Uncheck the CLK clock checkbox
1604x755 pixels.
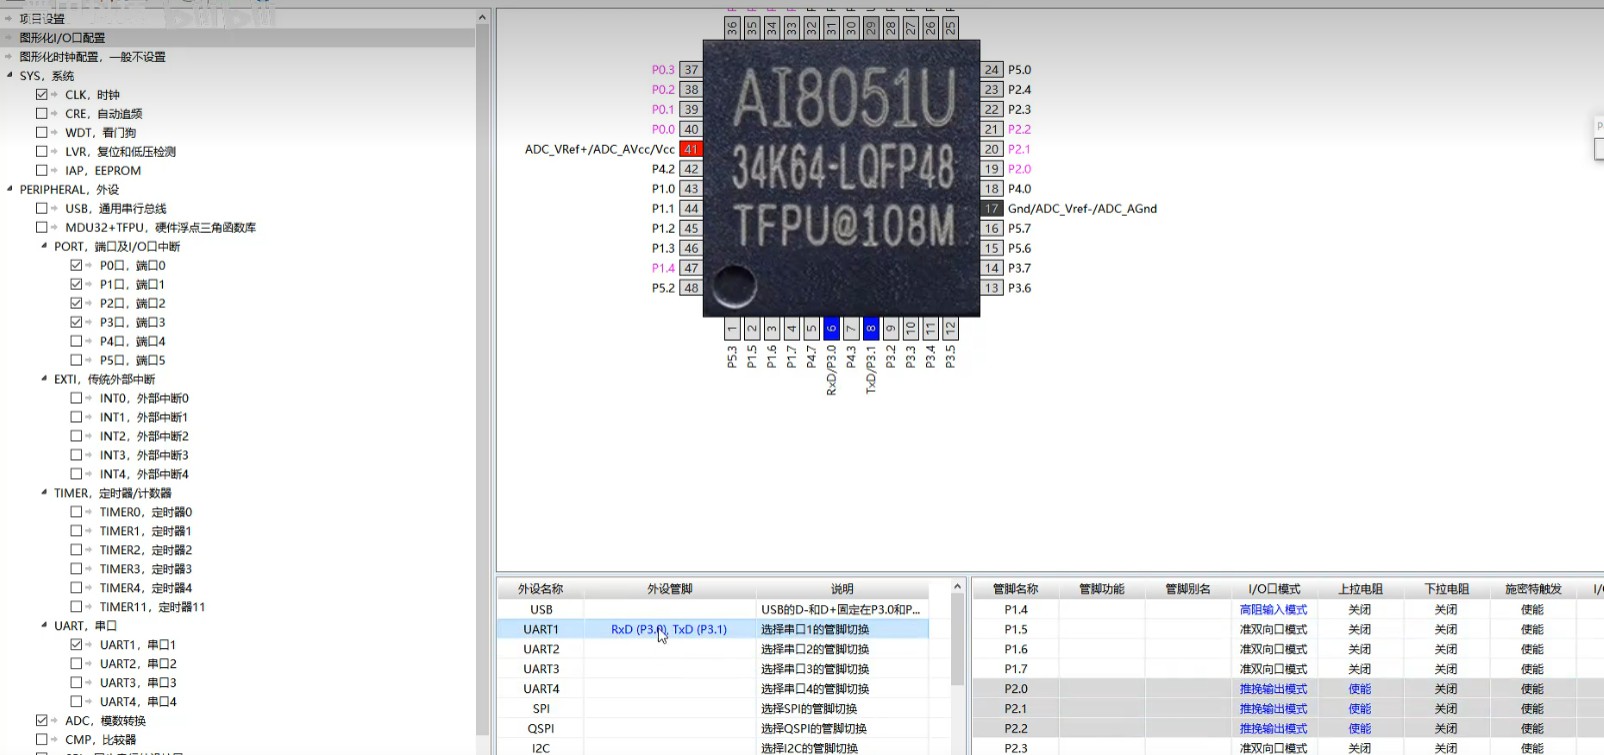pyautogui.click(x=42, y=94)
